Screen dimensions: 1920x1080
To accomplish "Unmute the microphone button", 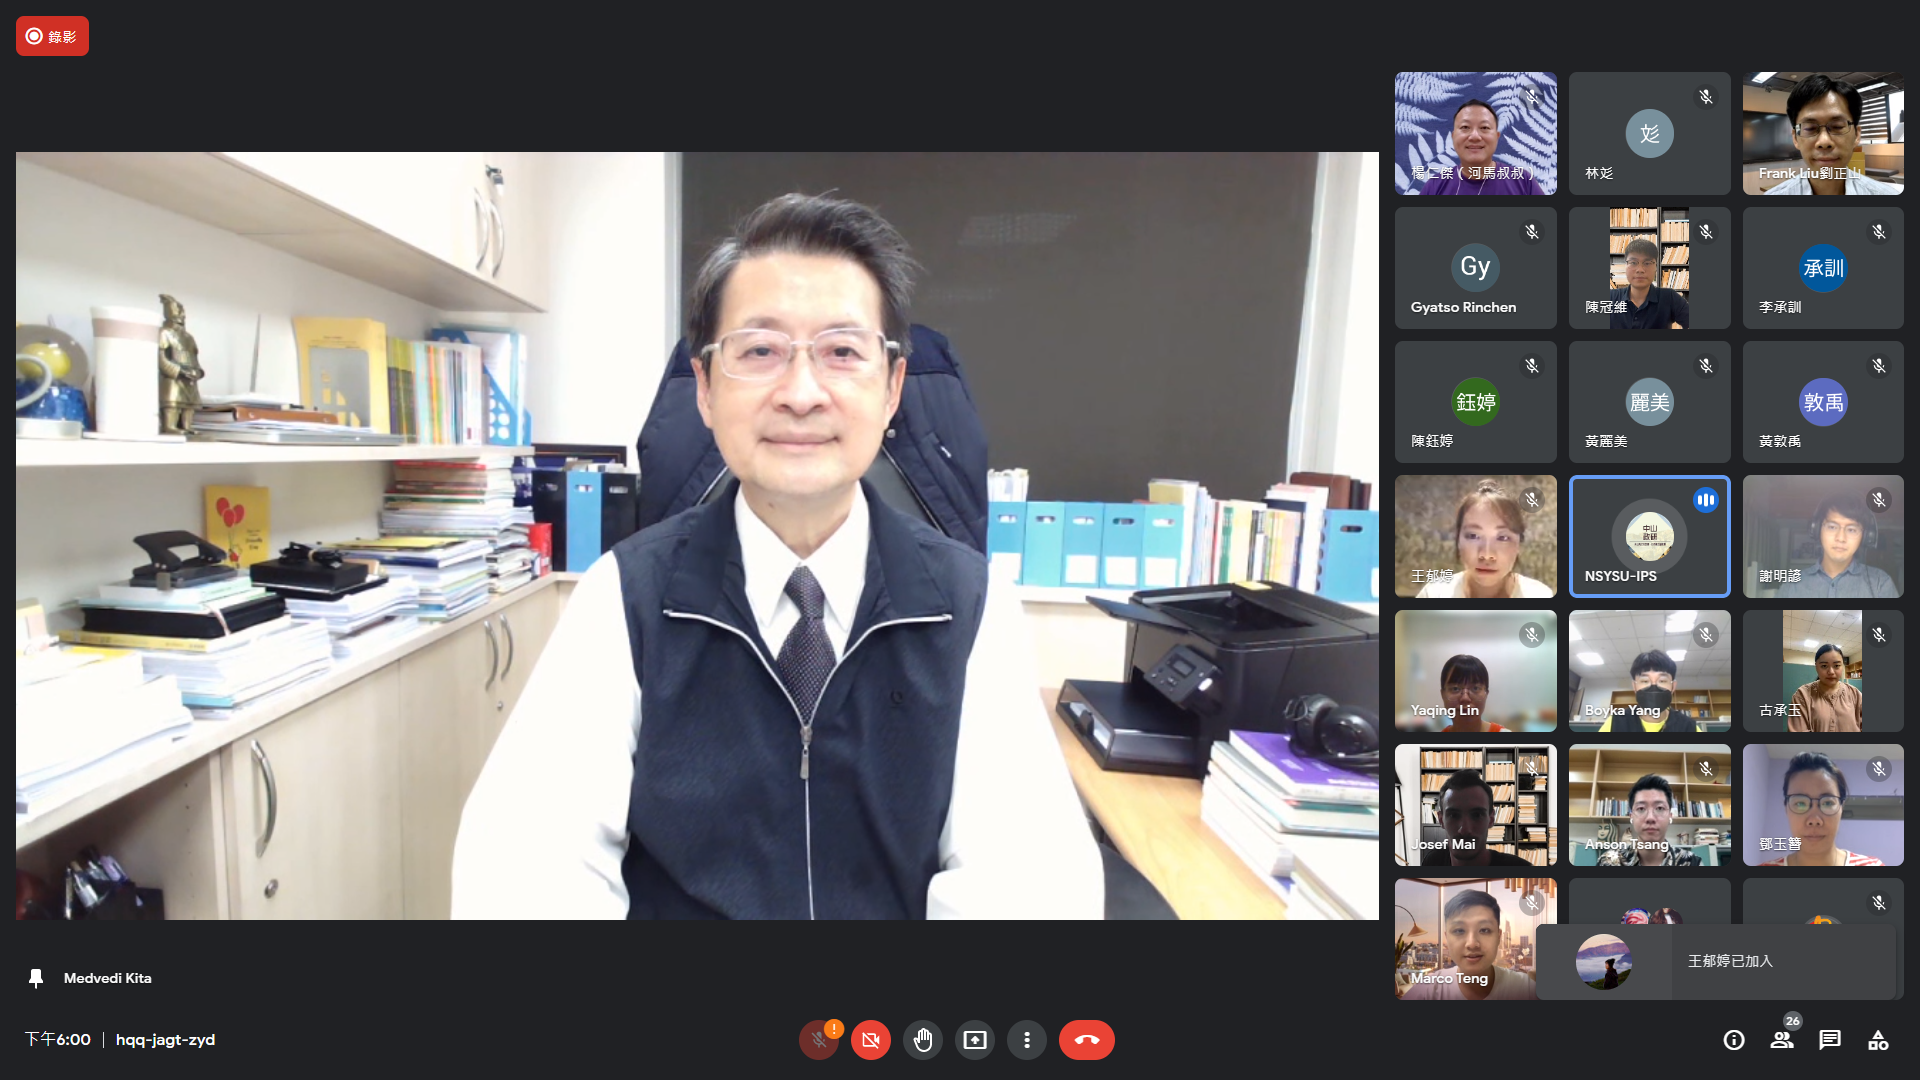I will [819, 1040].
